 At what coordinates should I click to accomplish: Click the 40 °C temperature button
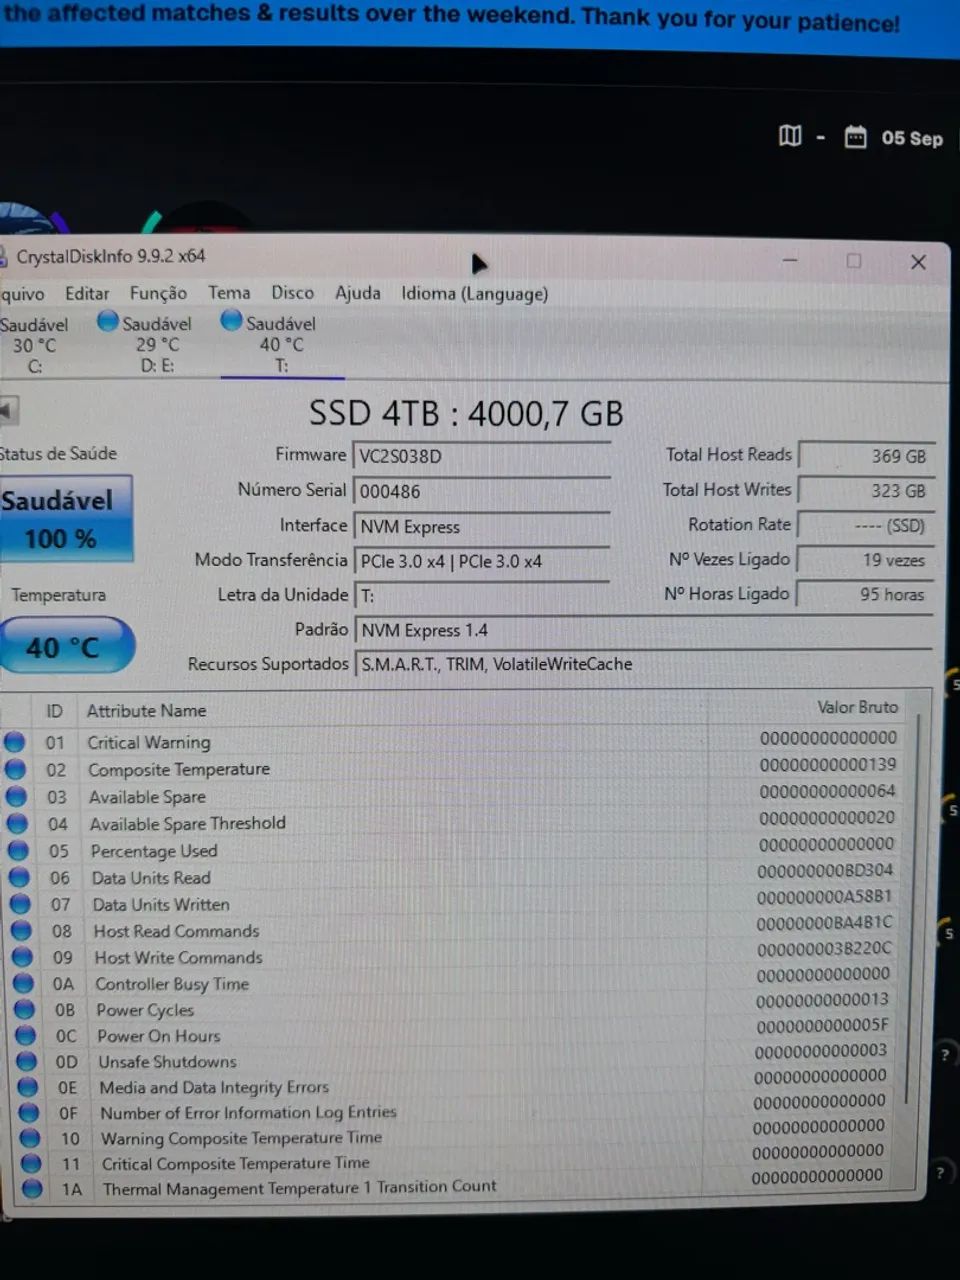point(65,647)
